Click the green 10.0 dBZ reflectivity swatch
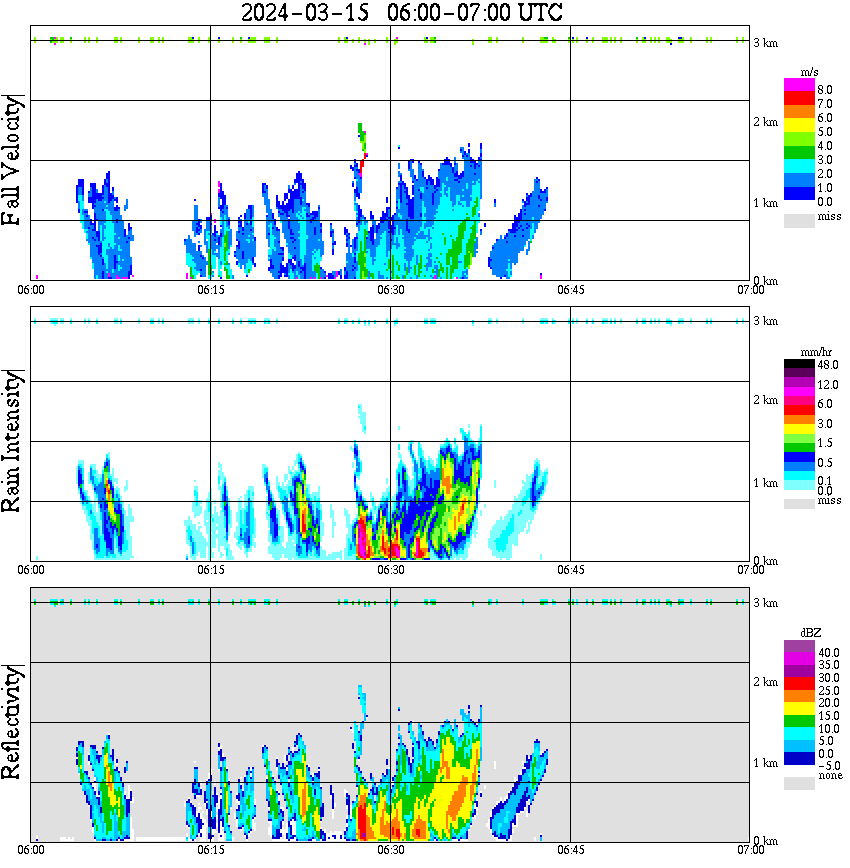 pos(799,721)
